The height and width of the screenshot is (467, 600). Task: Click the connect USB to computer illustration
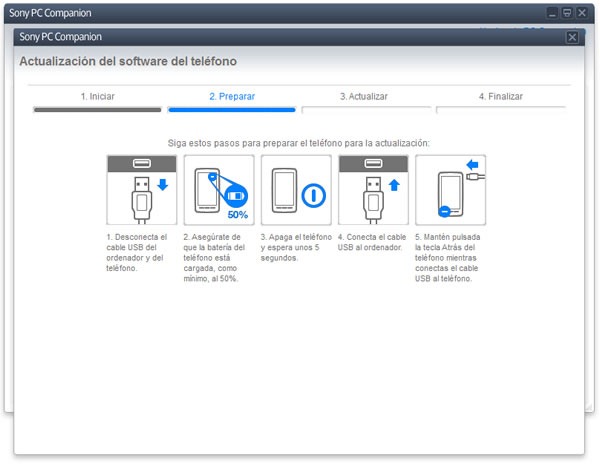(373, 190)
